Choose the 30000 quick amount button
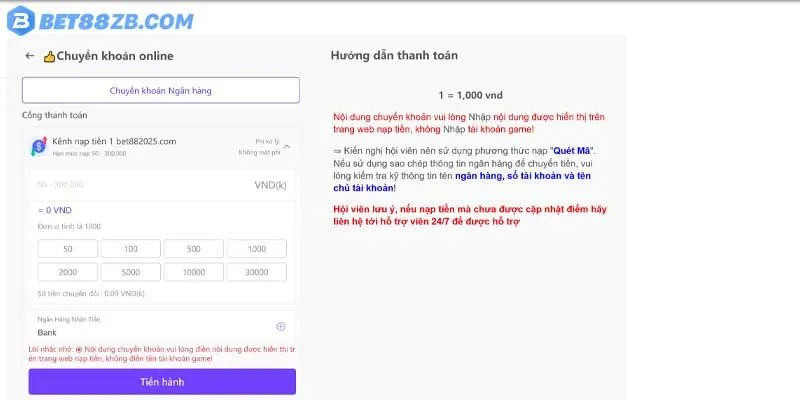 pos(257,272)
